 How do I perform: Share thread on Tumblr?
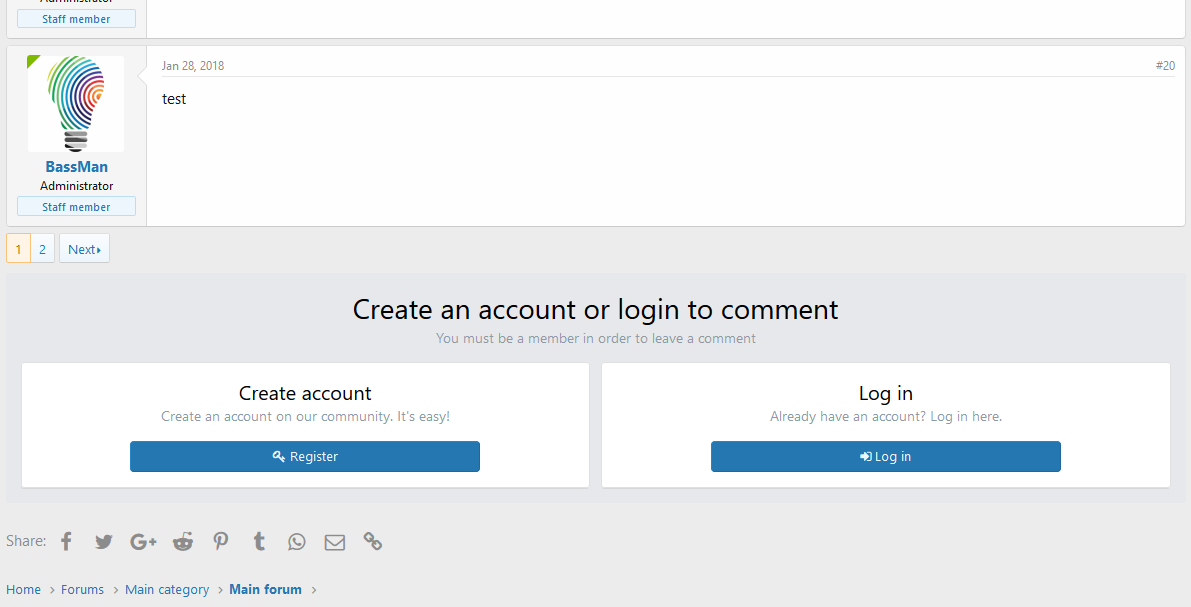[x=259, y=542]
